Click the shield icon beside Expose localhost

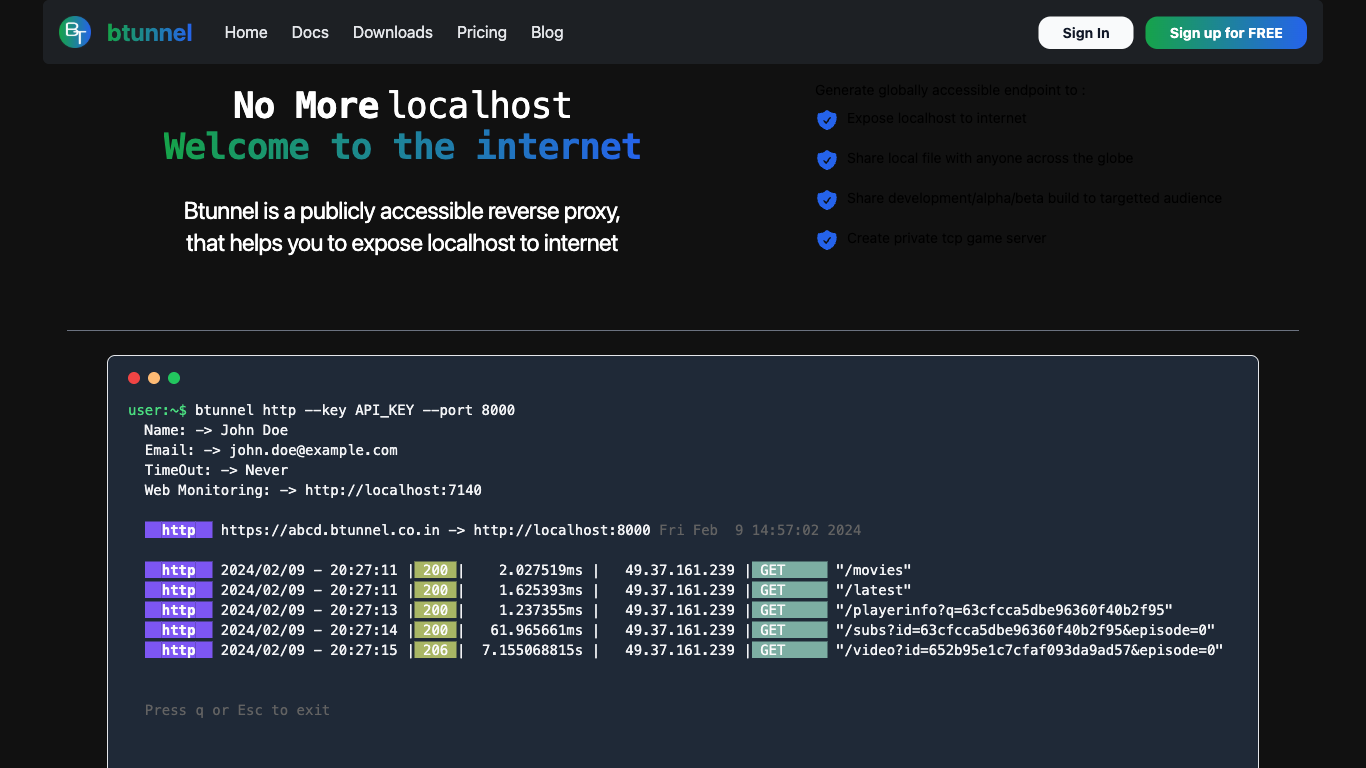pyautogui.click(x=826, y=120)
